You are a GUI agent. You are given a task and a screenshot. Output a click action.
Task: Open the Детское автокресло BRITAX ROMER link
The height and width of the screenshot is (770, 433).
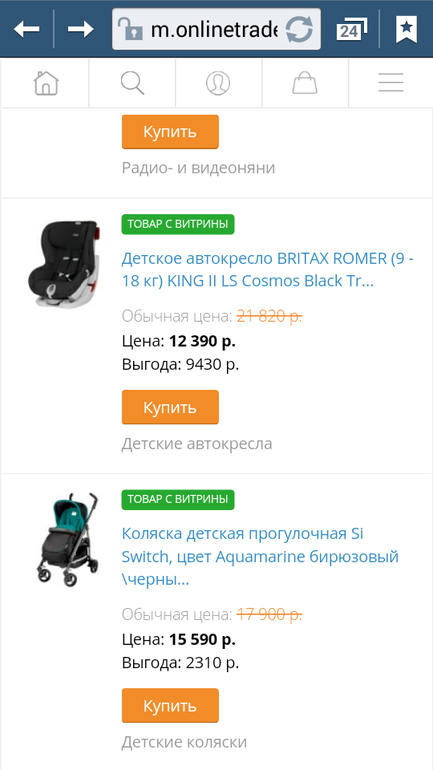[268, 270]
